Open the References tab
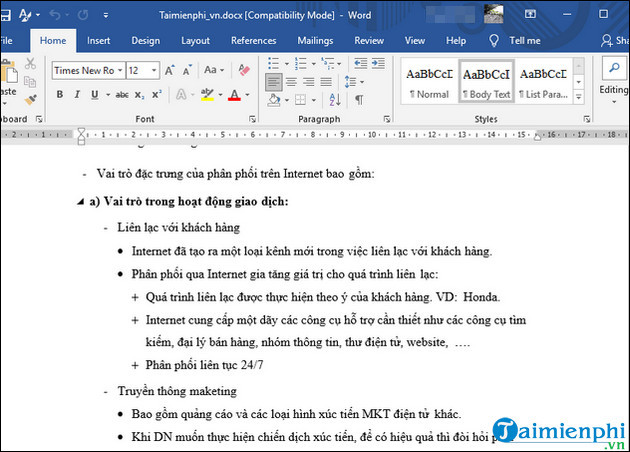Image resolution: width=630 pixels, height=452 pixels. pyautogui.click(x=254, y=41)
